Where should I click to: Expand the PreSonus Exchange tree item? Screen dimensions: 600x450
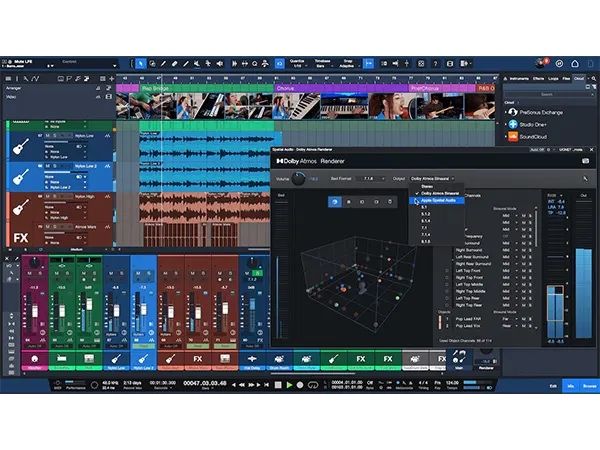[x=506, y=112]
